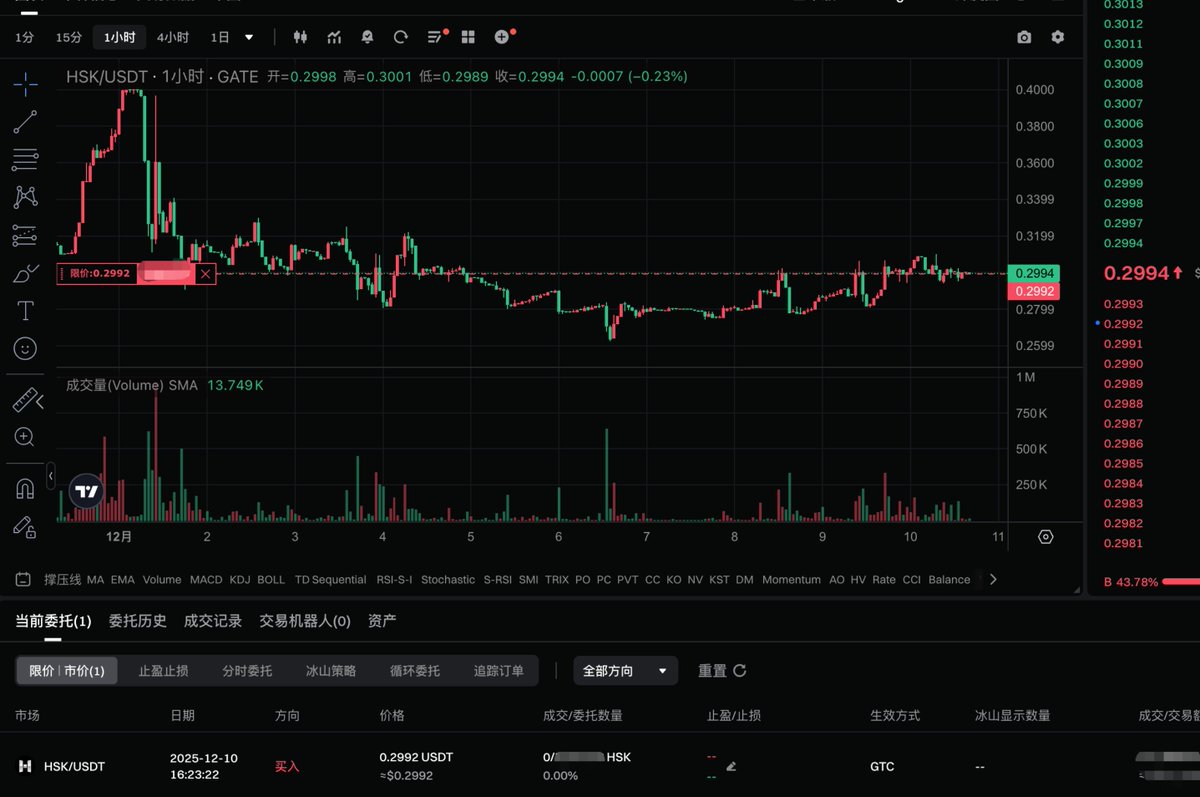Open the emoji icons tool
This screenshot has width=1200, height=797.
(25, 348)
